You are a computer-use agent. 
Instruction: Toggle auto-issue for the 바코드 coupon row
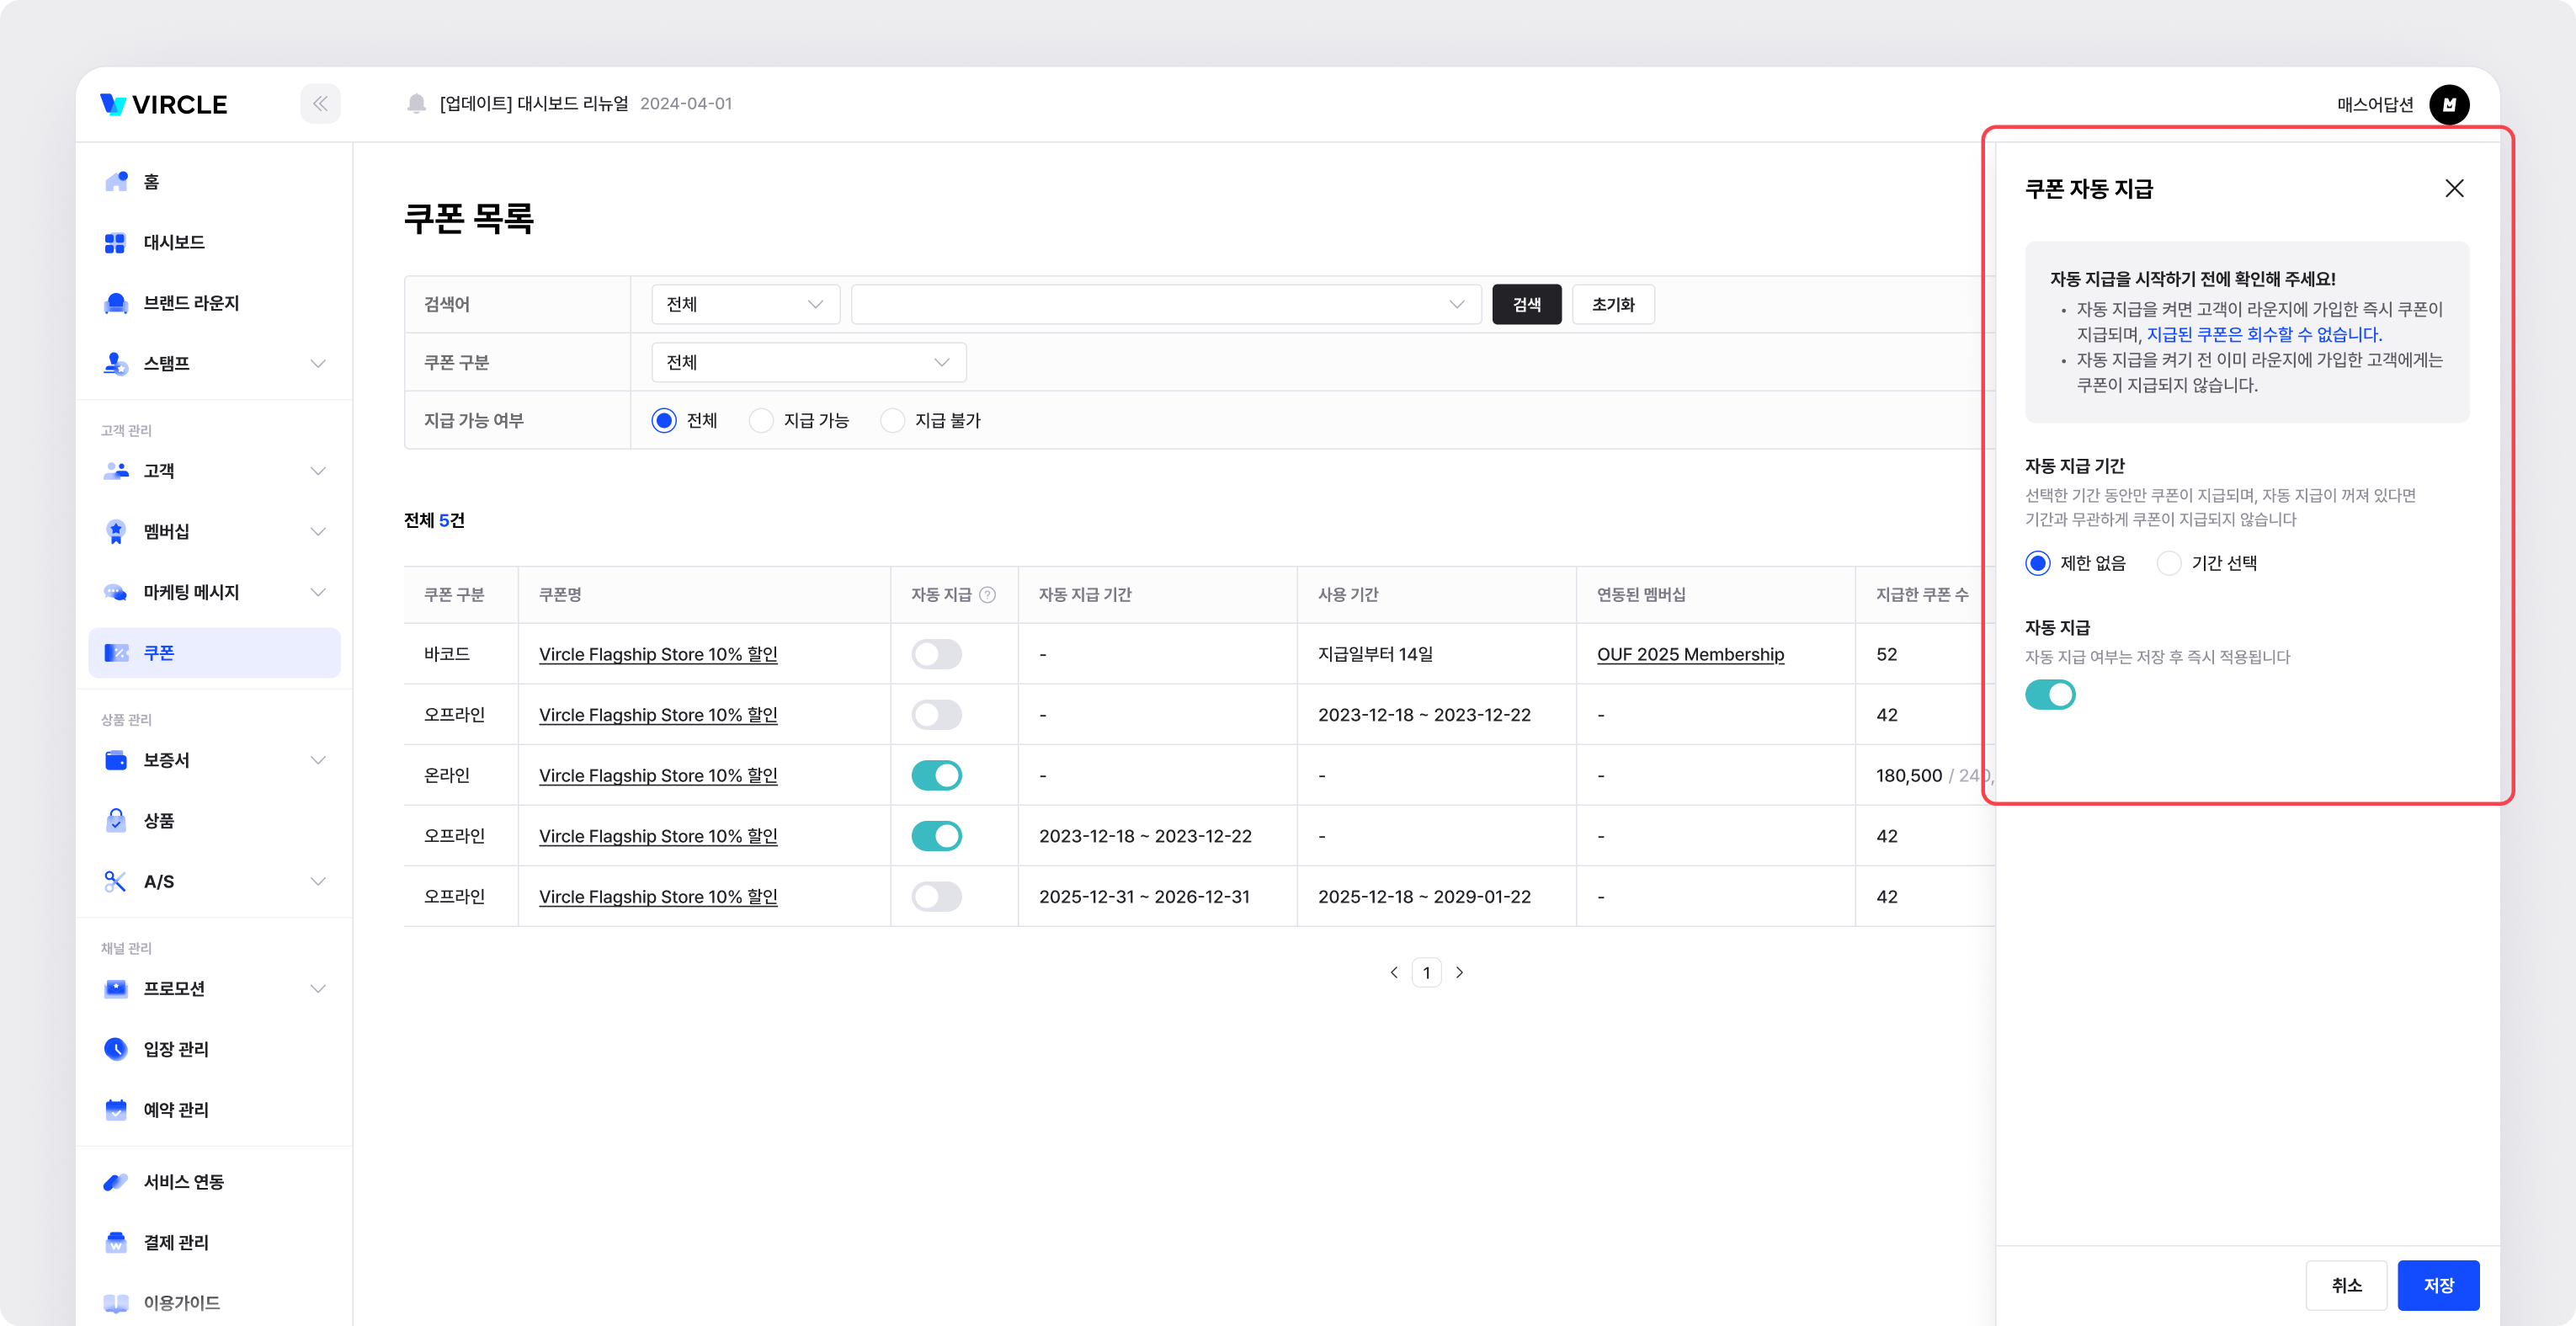[x=936, y=654]
